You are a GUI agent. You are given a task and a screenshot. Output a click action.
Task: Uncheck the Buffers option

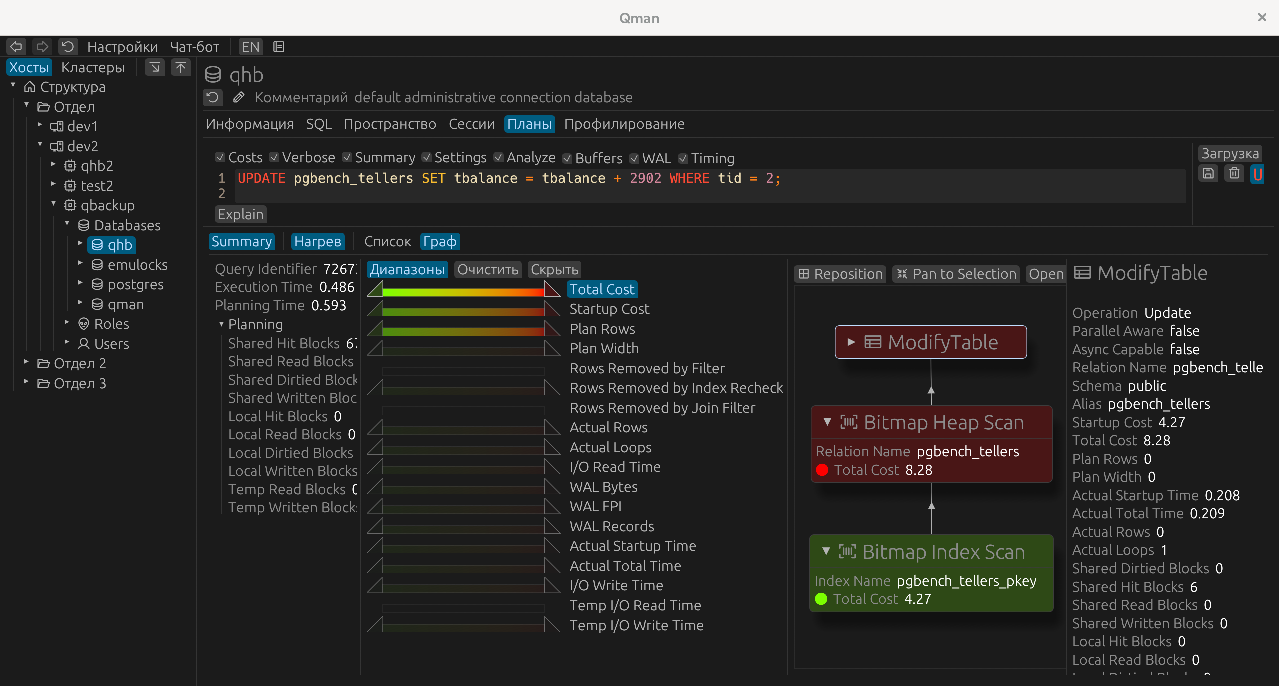567,158
